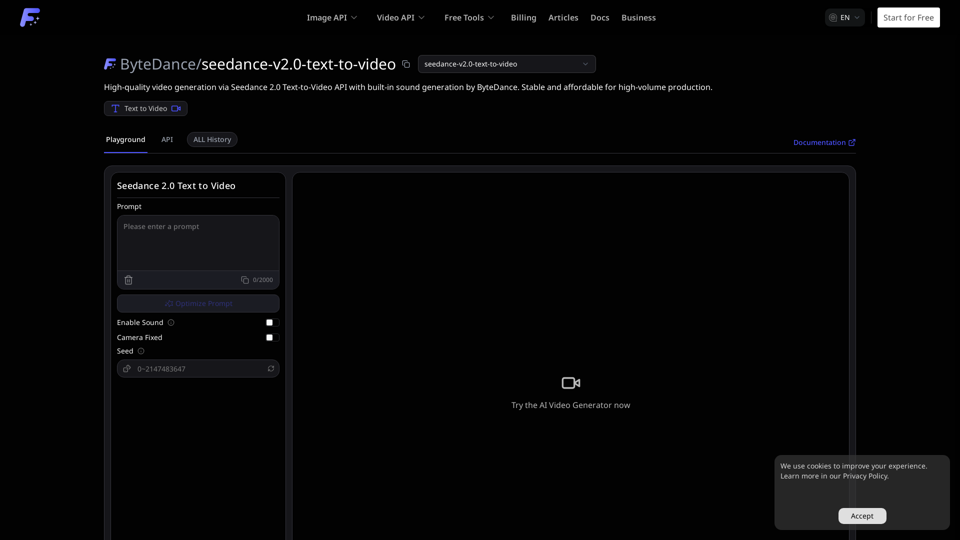Viewport: 960px width, 540px height.
Task: Click the info icon beside Seed
Action: click(141, 351)
